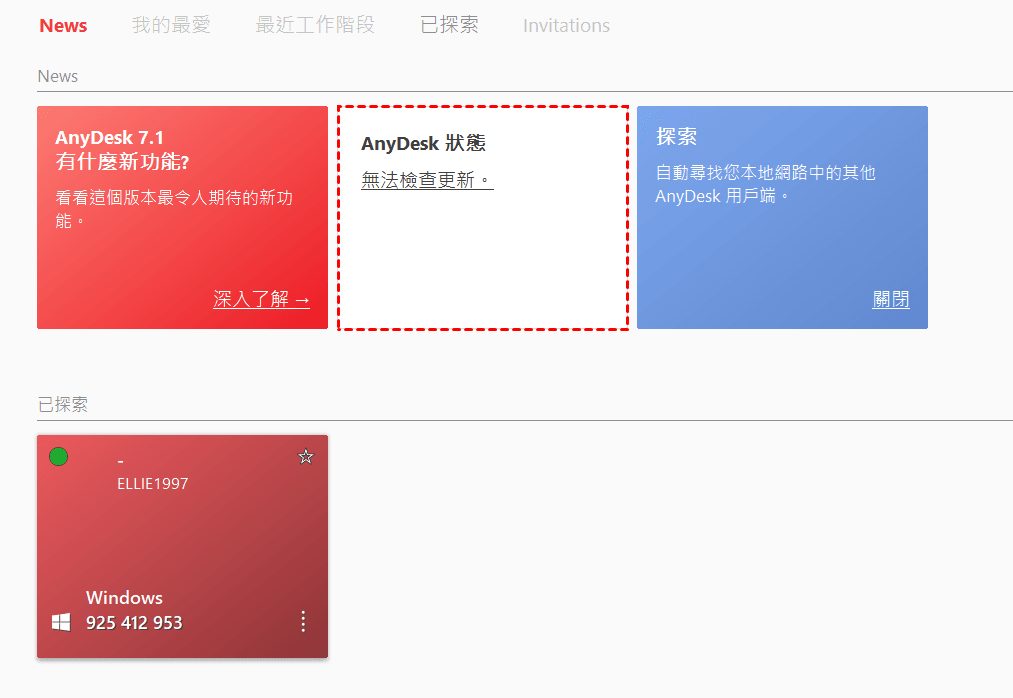Follow the 深入了解 → link
The height and width of the screenshot is (698, 1013).
pos(261,299)
